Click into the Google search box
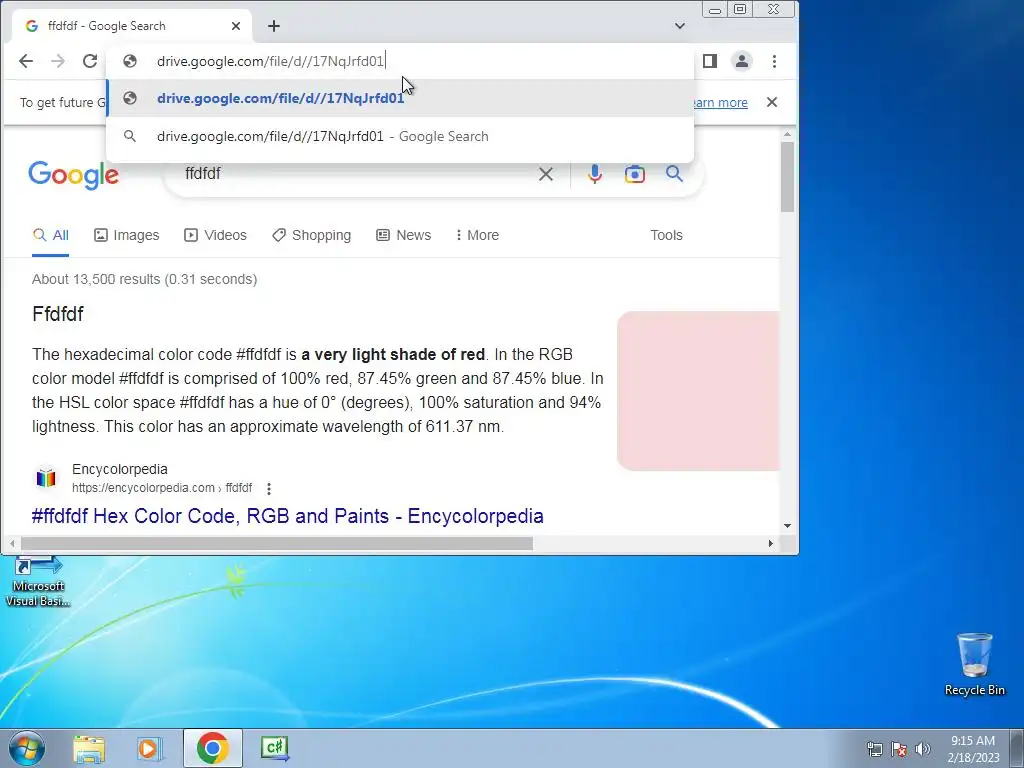1024x768 pixels. pos(353,174)
